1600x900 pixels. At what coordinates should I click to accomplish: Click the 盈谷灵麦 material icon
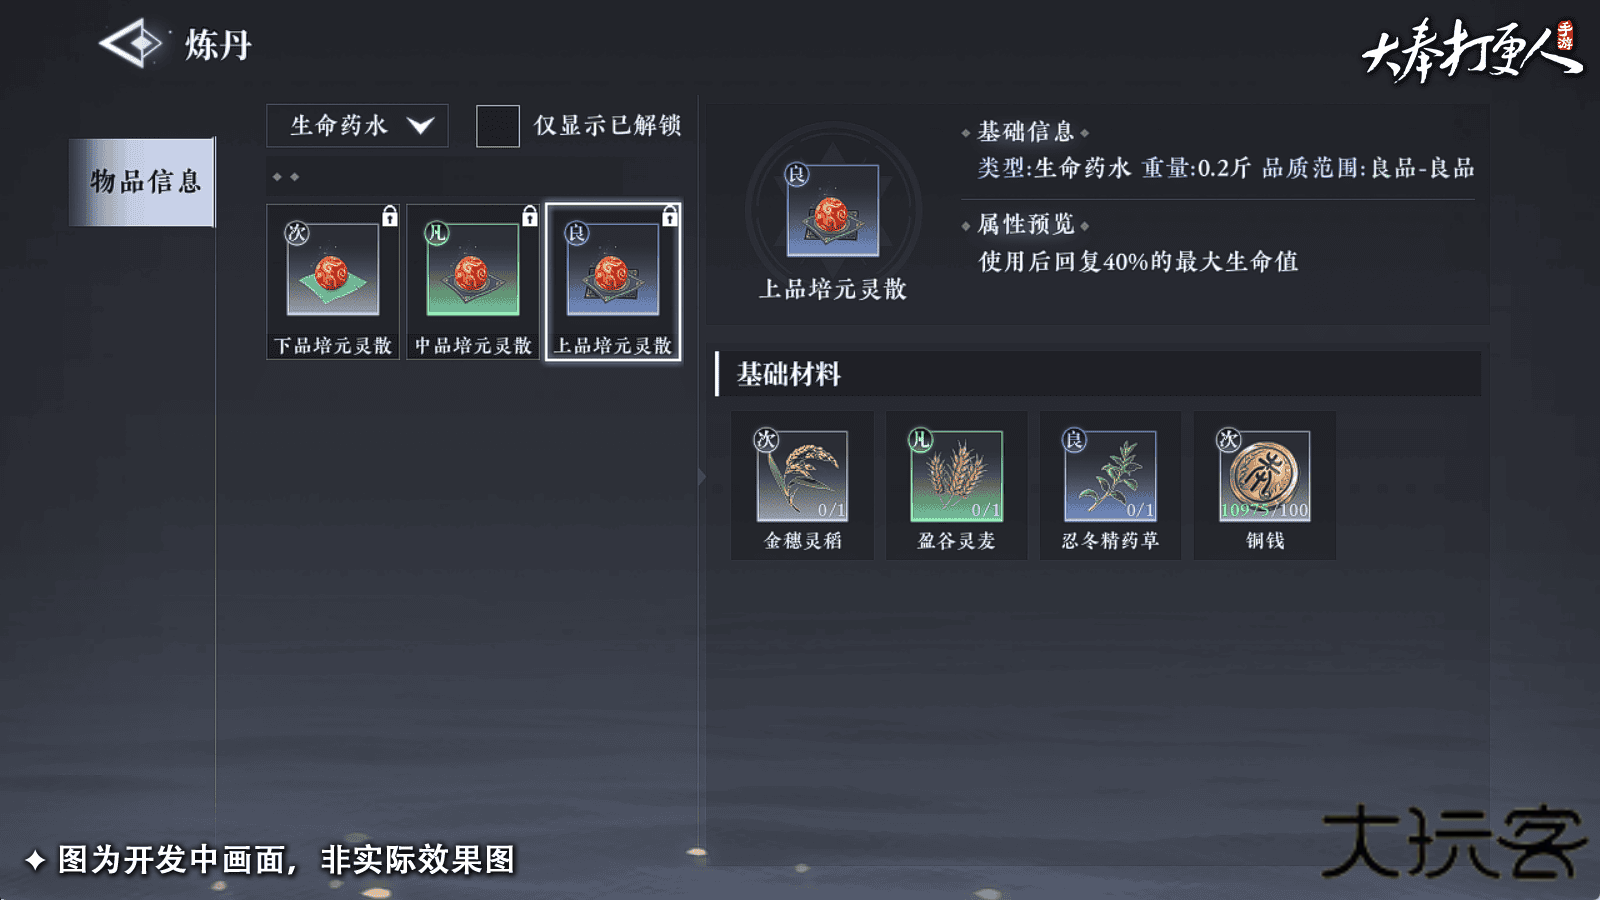pyautogui.click(x=956, y=476)
